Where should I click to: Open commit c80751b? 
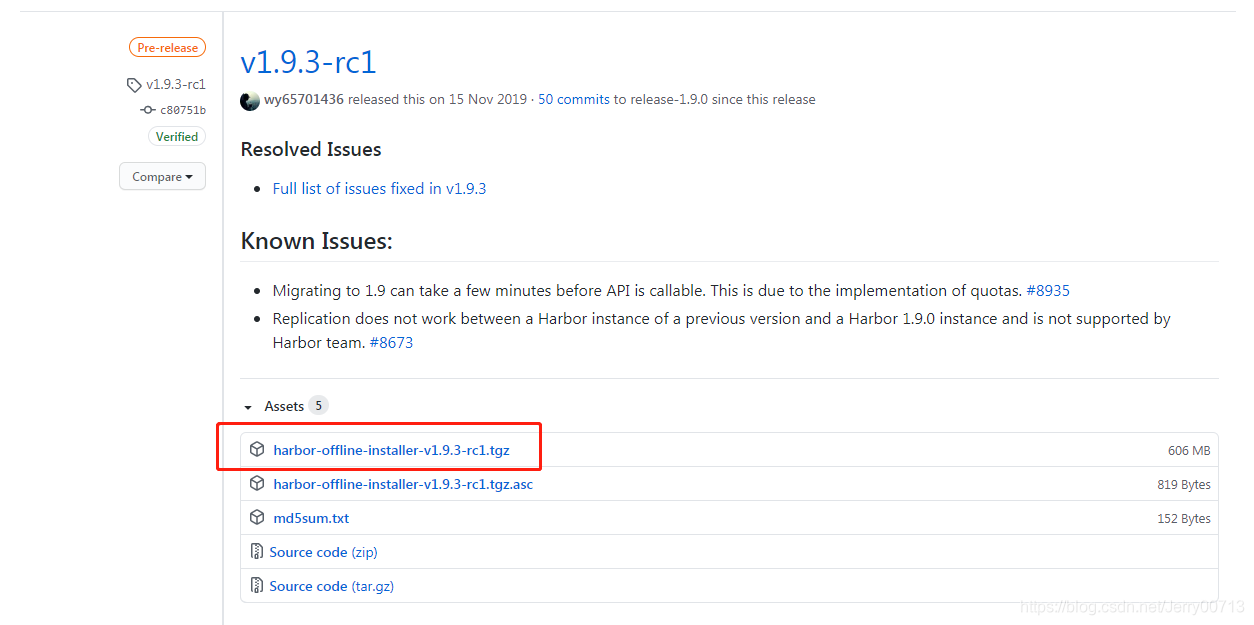183,110
